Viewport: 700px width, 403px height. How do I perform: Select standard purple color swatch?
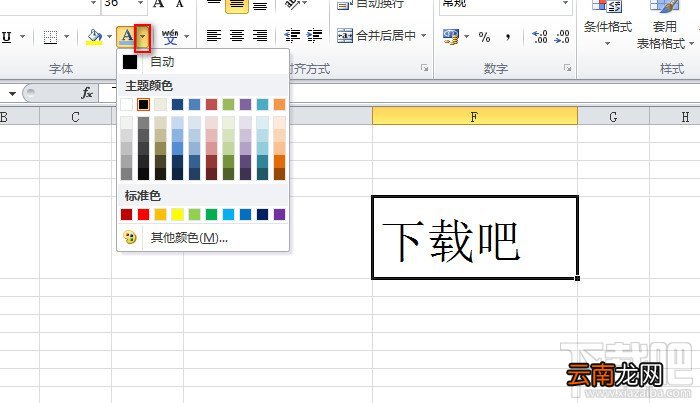279,215
